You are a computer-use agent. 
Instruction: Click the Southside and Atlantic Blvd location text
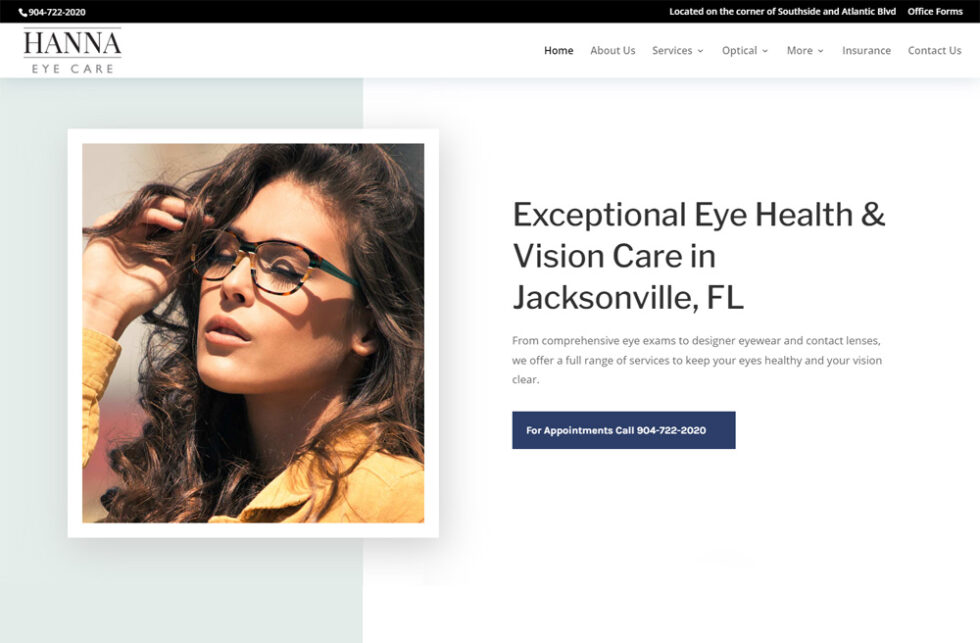(783, 11)
